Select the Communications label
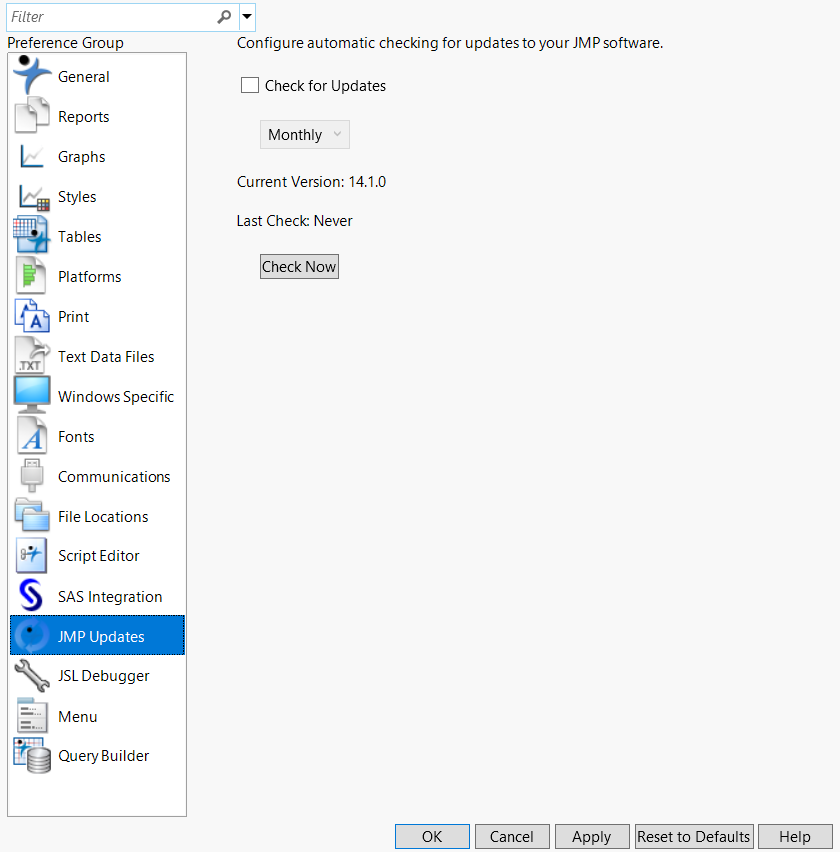Image resolution: width=840 pixels, height=852 pixels. [x=114, y=477]
